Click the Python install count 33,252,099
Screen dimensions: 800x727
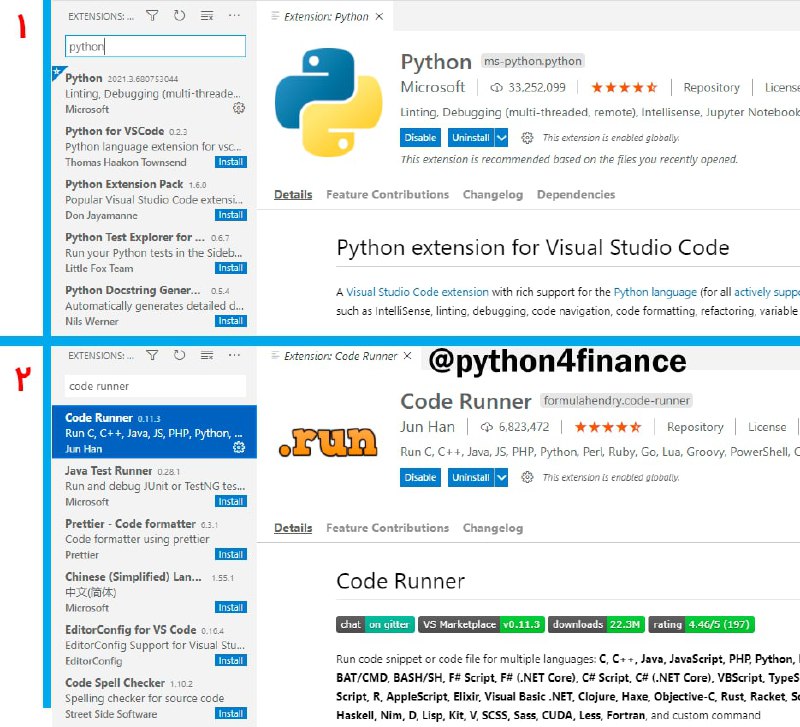point(528,88)
